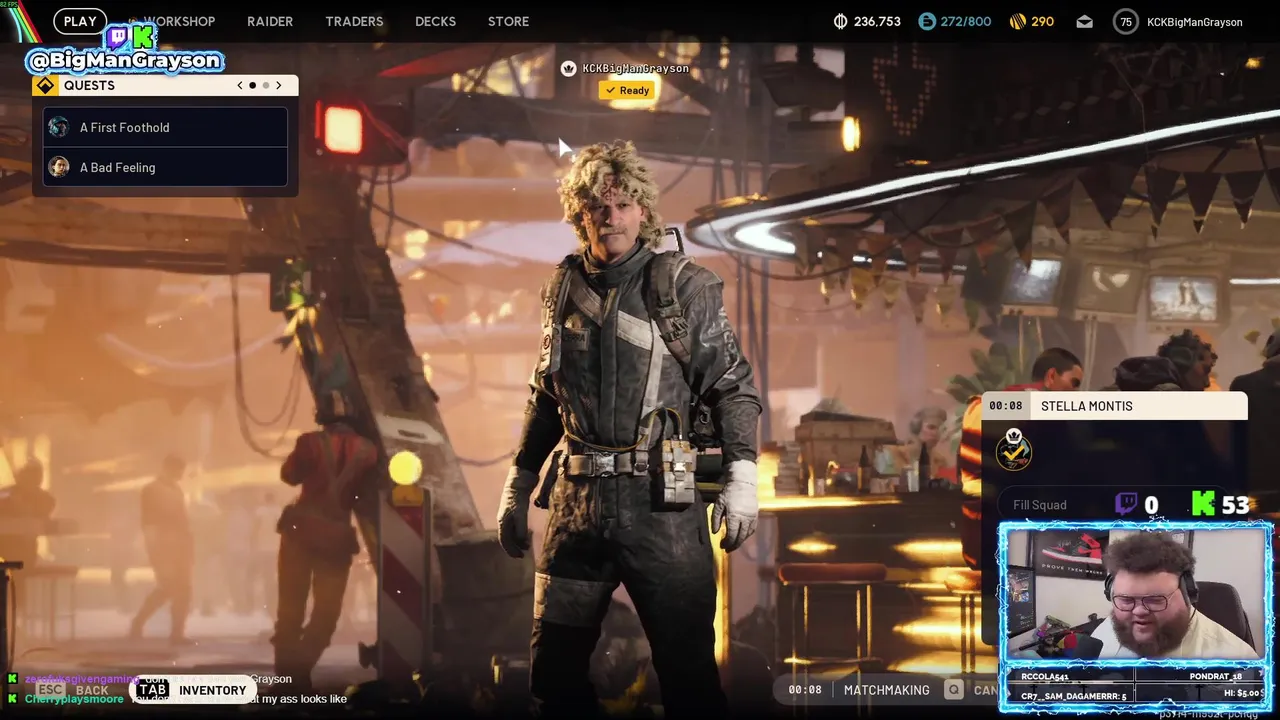Click the Twitch logo above @BigManGrayson

(x=118, y=38)
